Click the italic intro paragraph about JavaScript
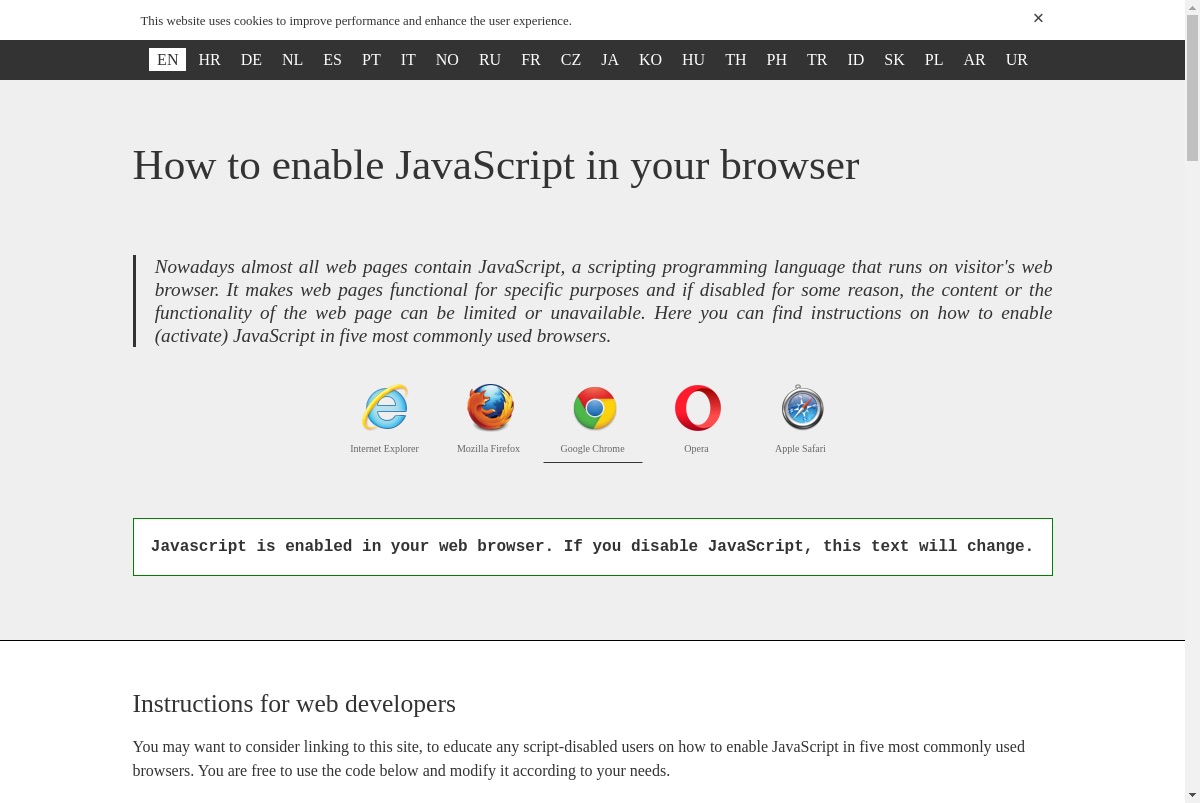Viewport: 1200px width, 803px height. click(603, 301)
